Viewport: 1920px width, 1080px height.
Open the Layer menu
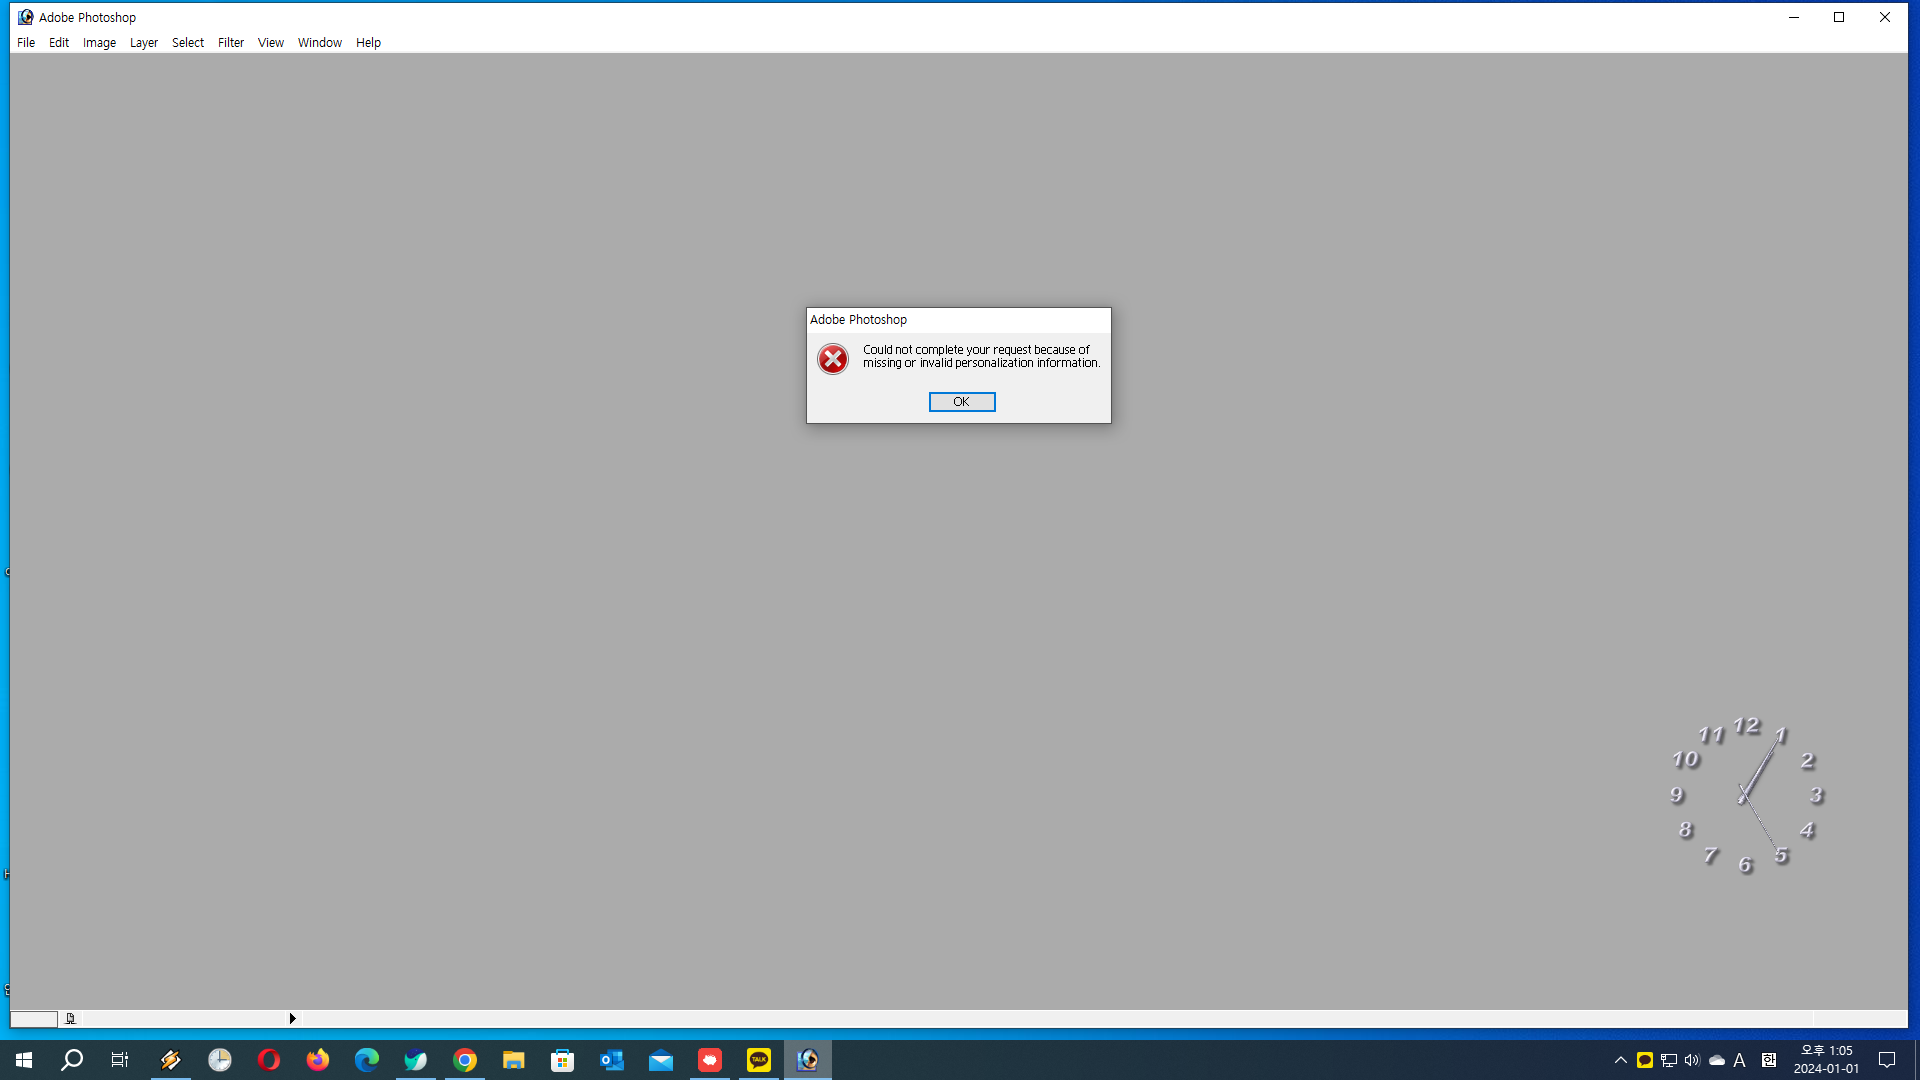(x=144, y=43)
